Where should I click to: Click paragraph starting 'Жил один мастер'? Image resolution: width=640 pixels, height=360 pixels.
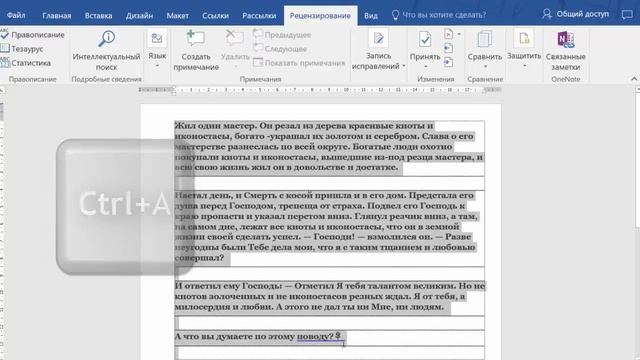(329, 147)
